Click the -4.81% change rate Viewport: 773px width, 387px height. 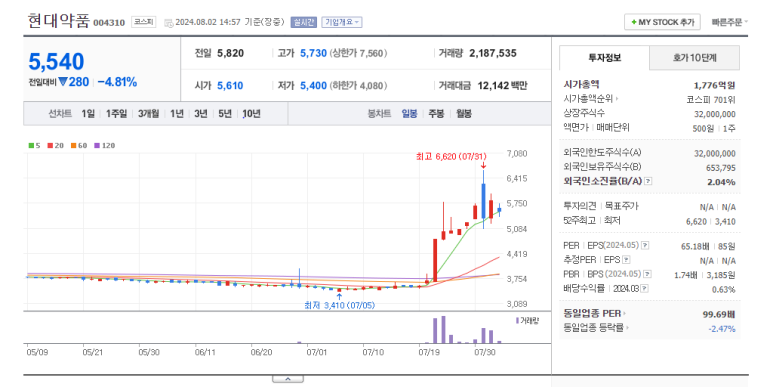coord(117,82)
